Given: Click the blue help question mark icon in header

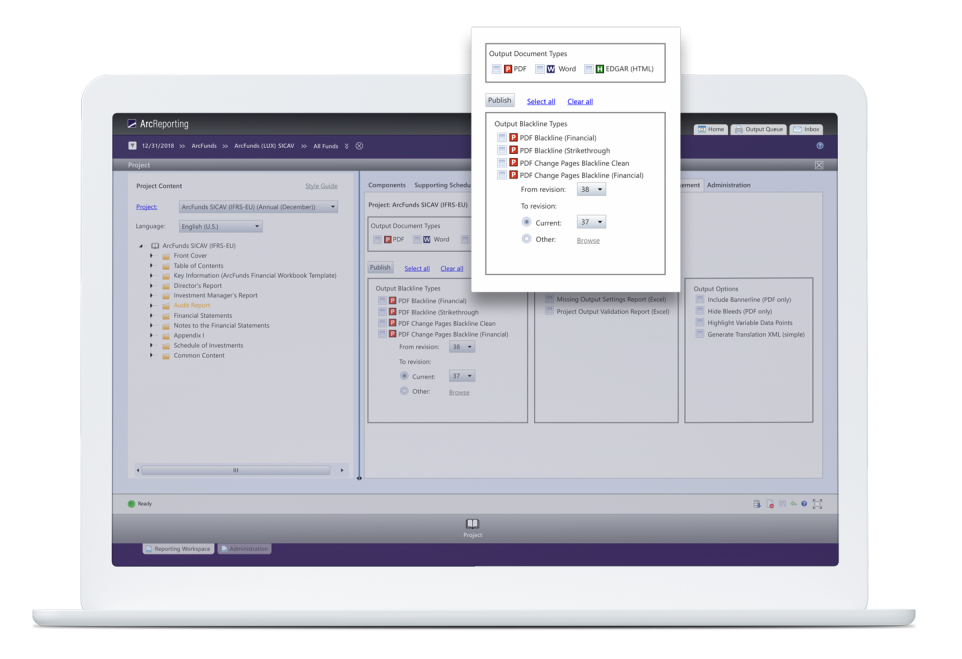Looking at the screenshot, I should click(819, 146).
